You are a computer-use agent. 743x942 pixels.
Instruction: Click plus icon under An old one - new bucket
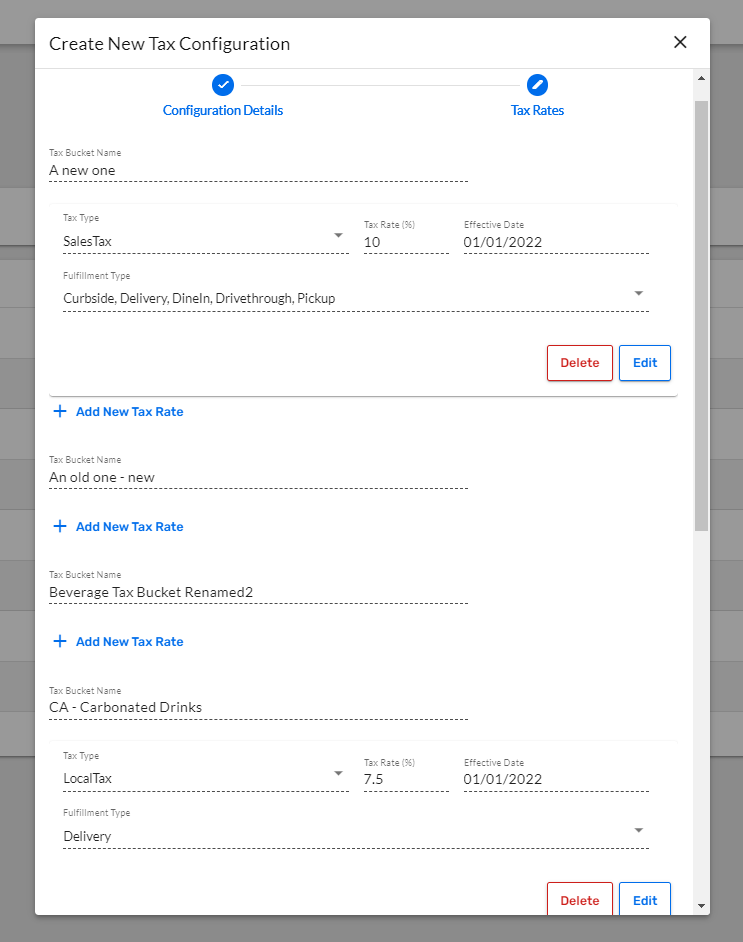coord(59,526)
